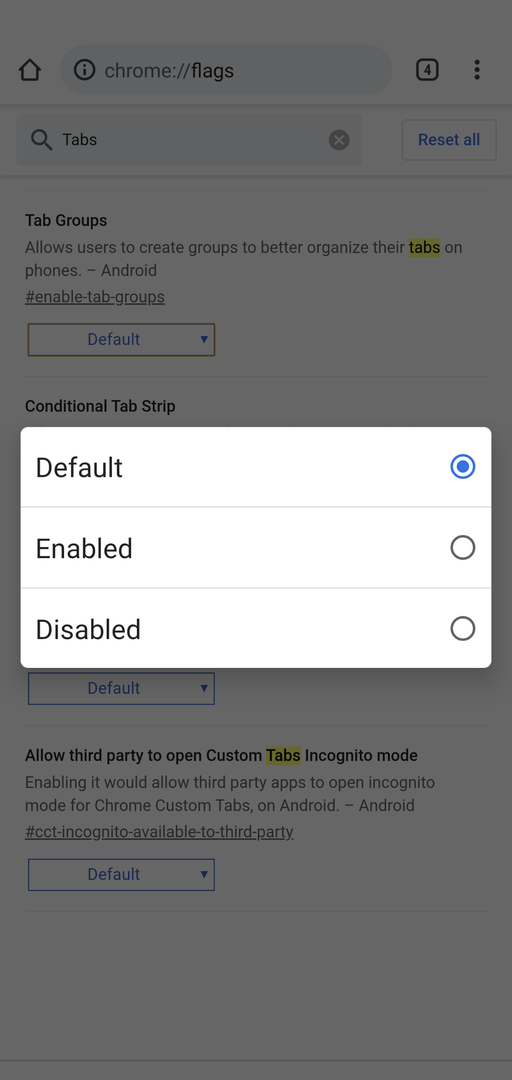Image resolution: width=512 pixels, height=1080 pixels.
Task: Tap the Chrome home icon
Action: click(x=30, y=70)
